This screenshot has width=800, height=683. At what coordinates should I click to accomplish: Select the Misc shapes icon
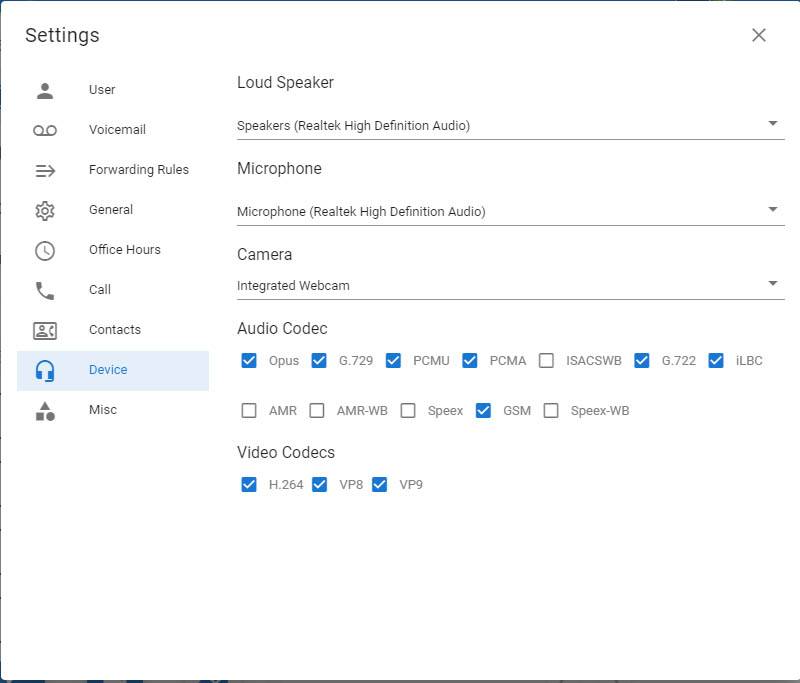45,410
